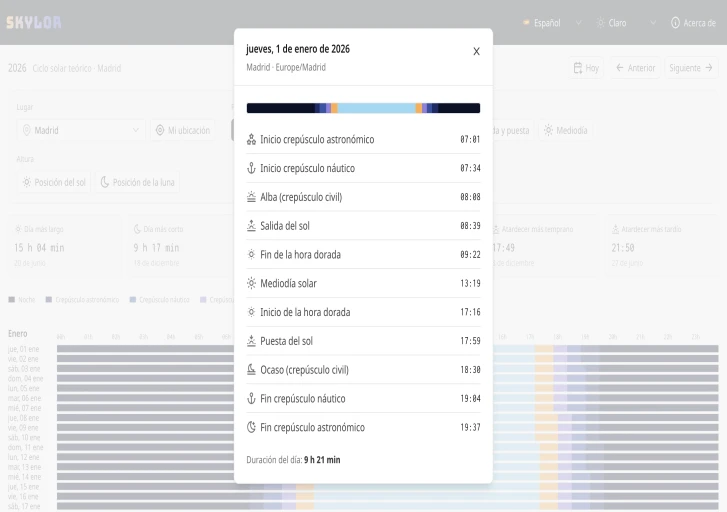Click the astronomical twilight start icon
This screenshot has width=727, height=512.
tap(251, 139)
